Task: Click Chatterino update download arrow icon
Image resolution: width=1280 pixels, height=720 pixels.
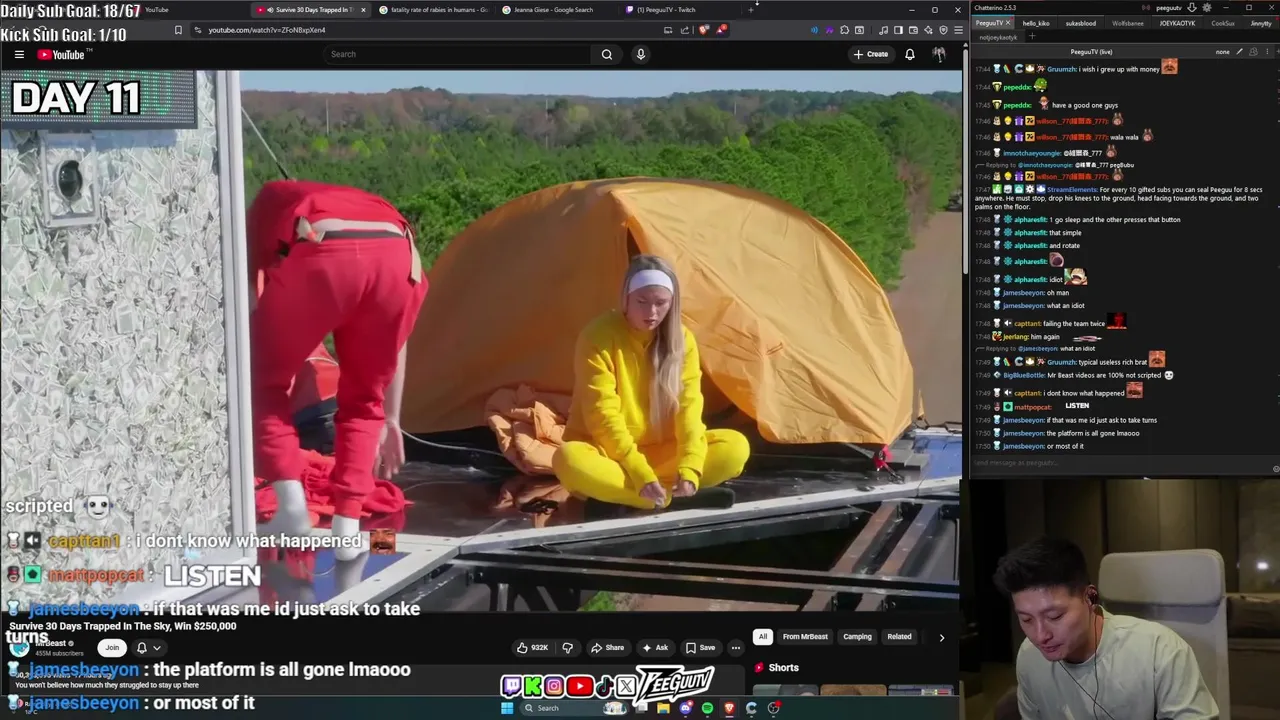Action: [1192, 7]
